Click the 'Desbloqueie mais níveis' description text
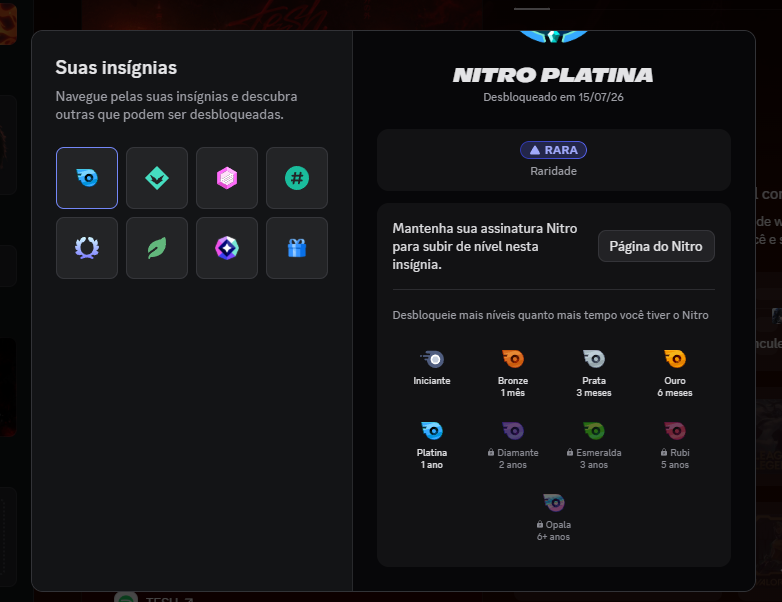The image size is (782, 602). click(551, 315)
